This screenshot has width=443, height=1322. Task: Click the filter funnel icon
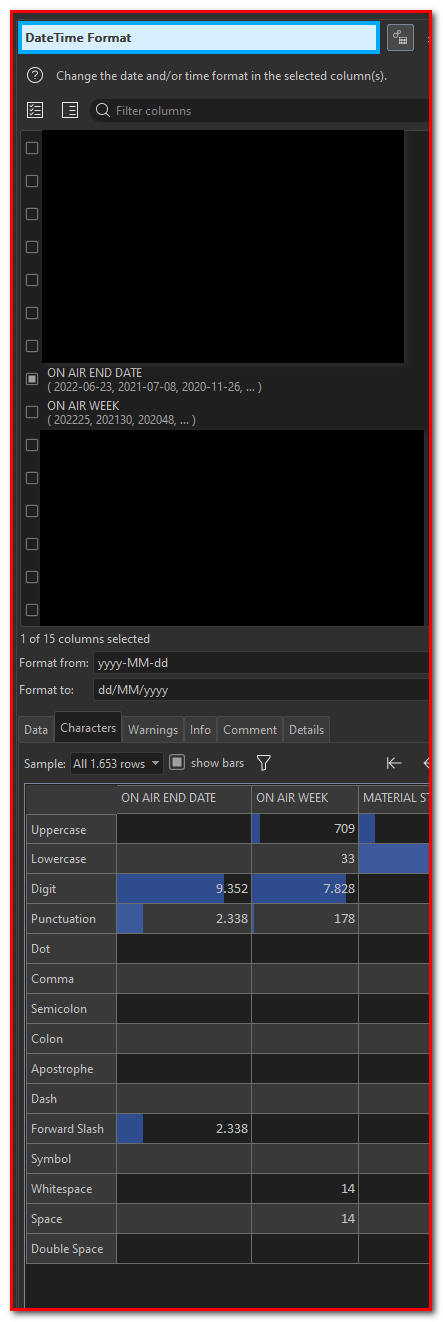click(x=264, y=763)
